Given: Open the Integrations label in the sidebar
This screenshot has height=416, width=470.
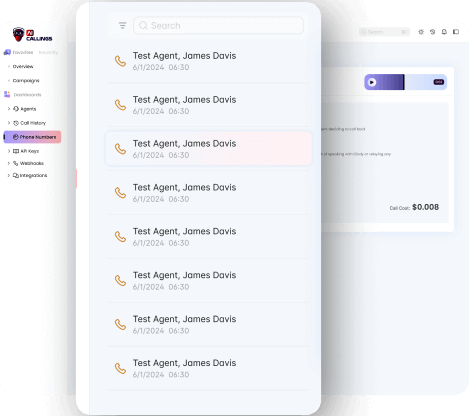Looking at the screenshot, I should (33, 175).
